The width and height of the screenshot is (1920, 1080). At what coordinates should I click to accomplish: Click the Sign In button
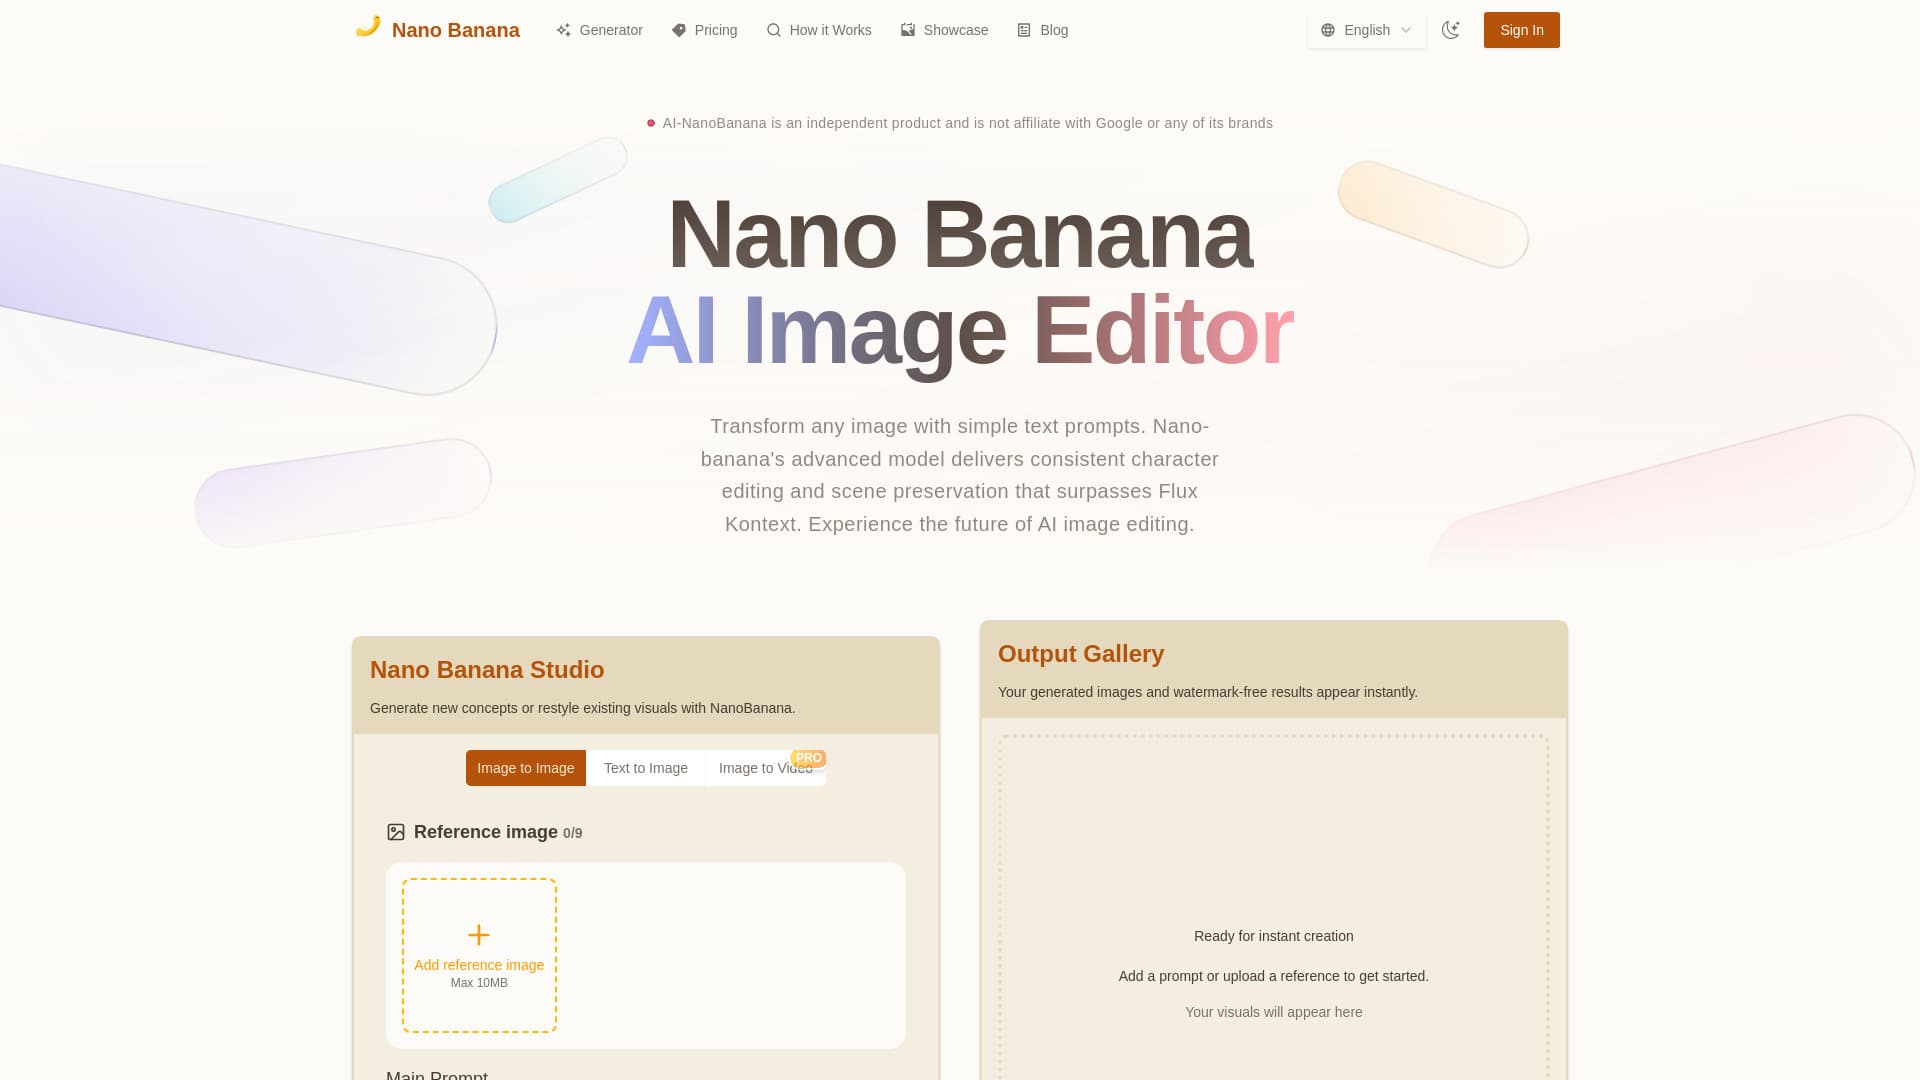pyautogui.click(x=1521, y=30)
